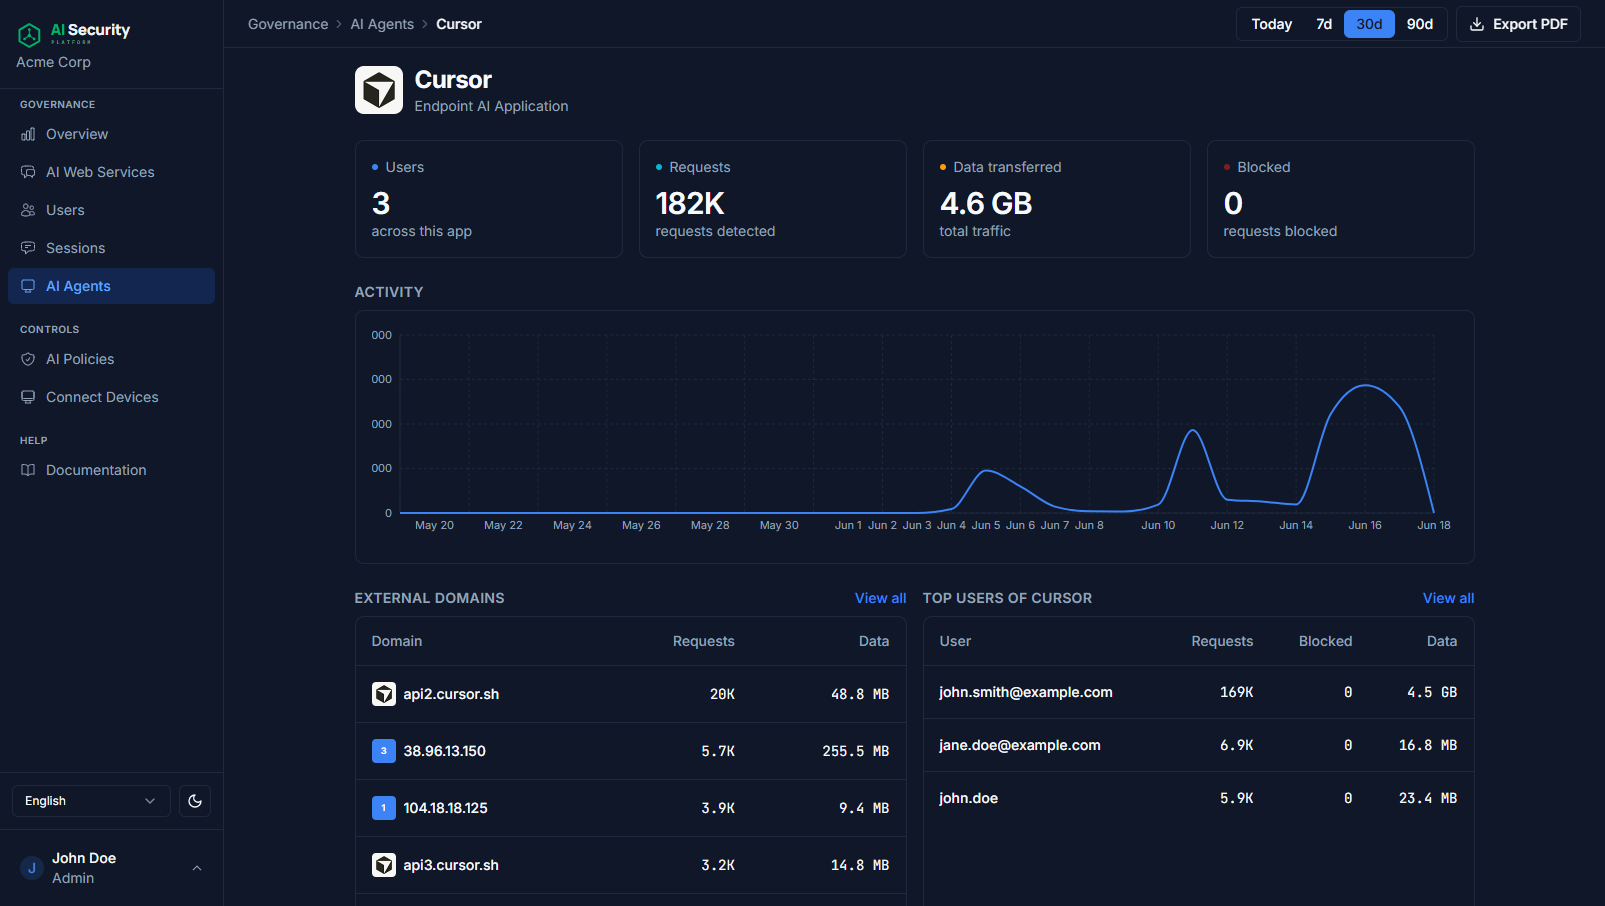Click AI Agents breadcrumb link
Image resolution: width=1605 pixels, height=906 pixels.
[x=382, y=24]
